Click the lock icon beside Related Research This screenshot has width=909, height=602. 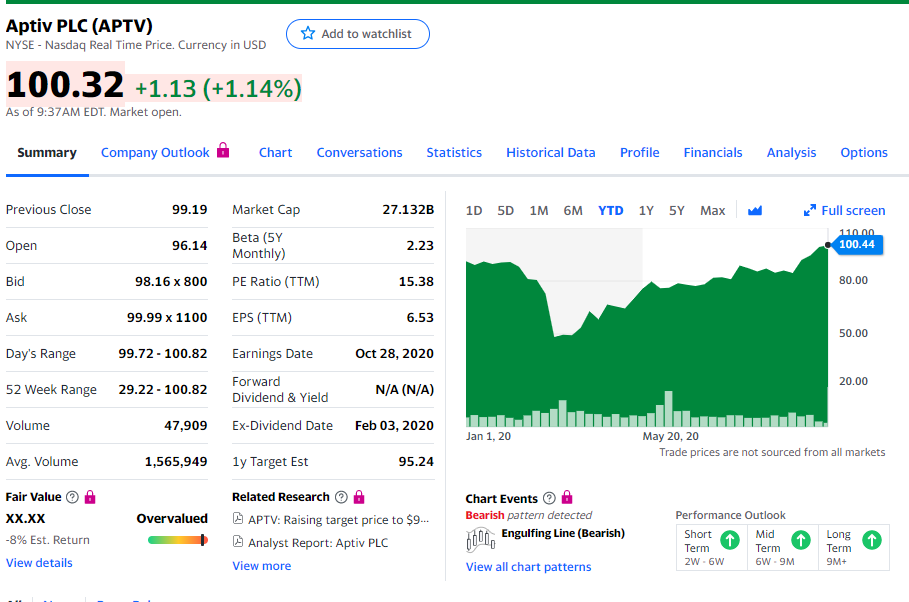point(359,497)
